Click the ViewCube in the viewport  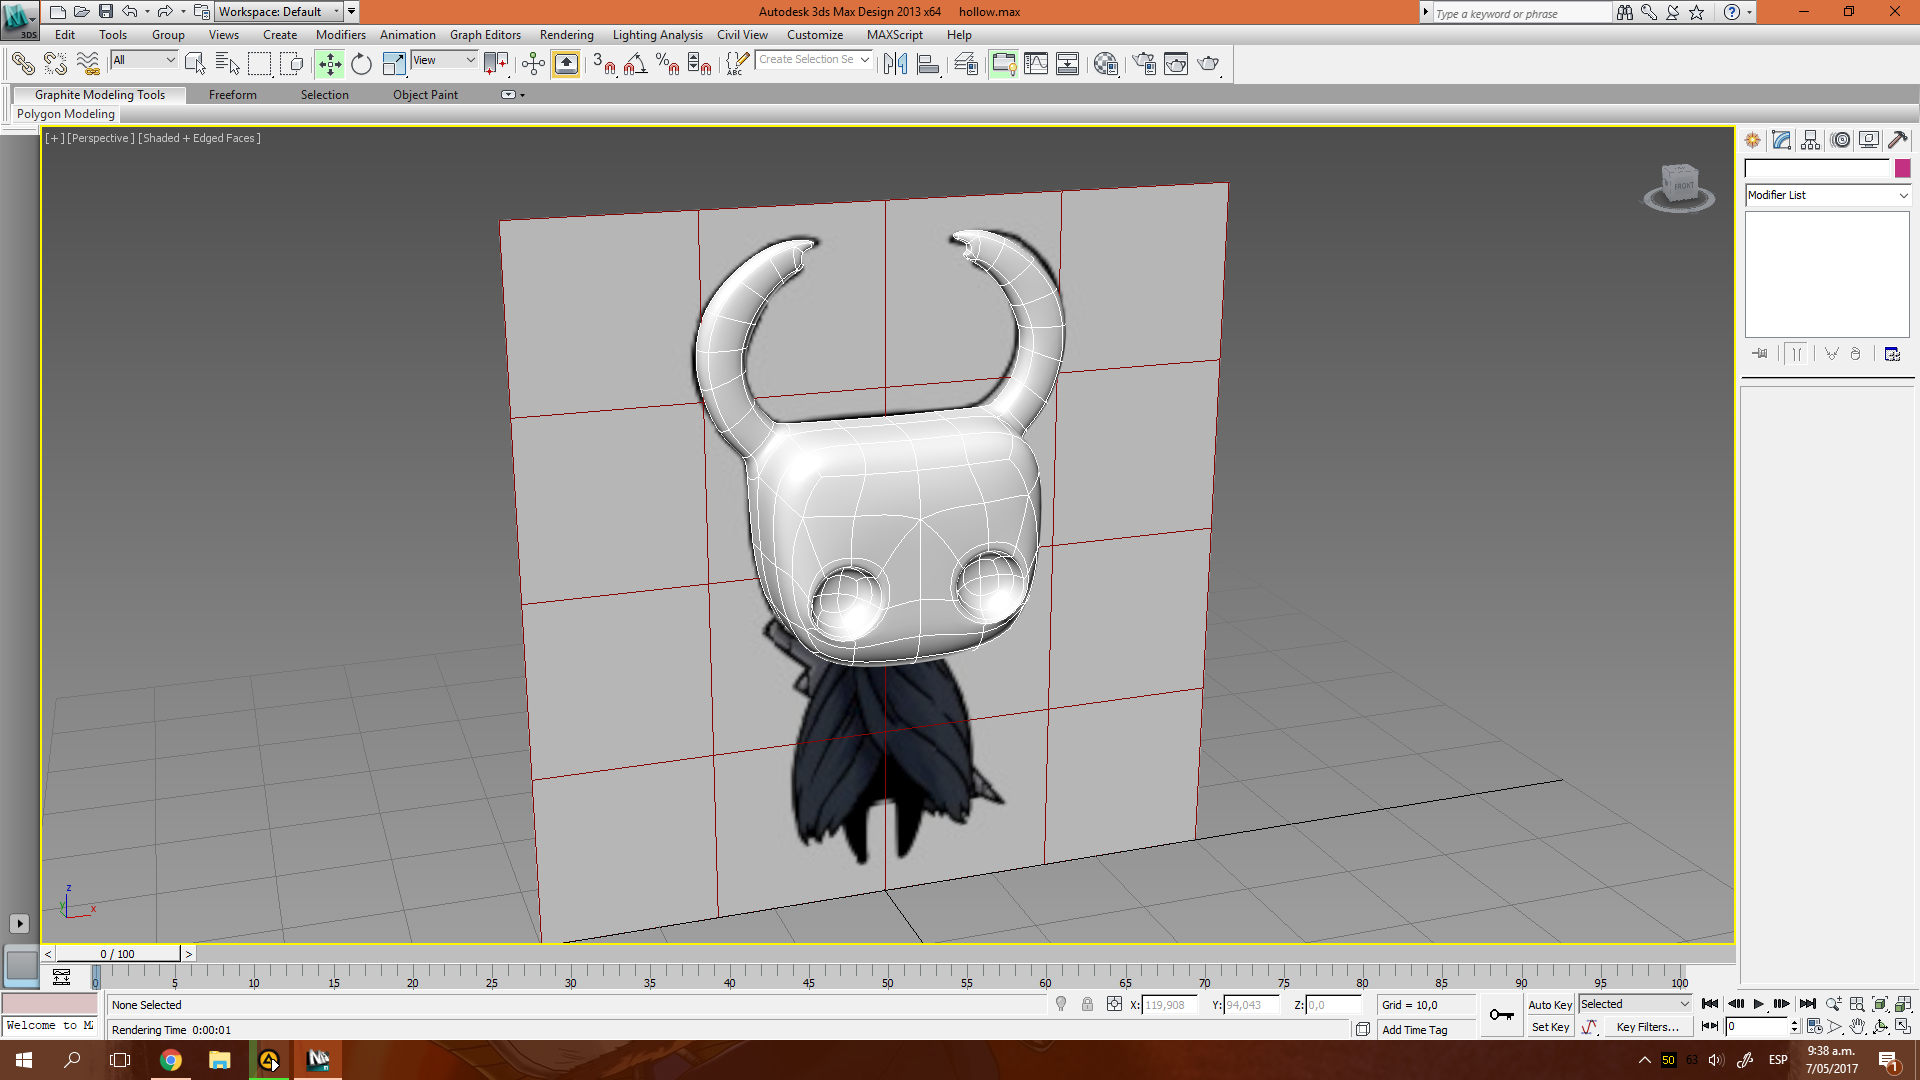coord(1680,187)
